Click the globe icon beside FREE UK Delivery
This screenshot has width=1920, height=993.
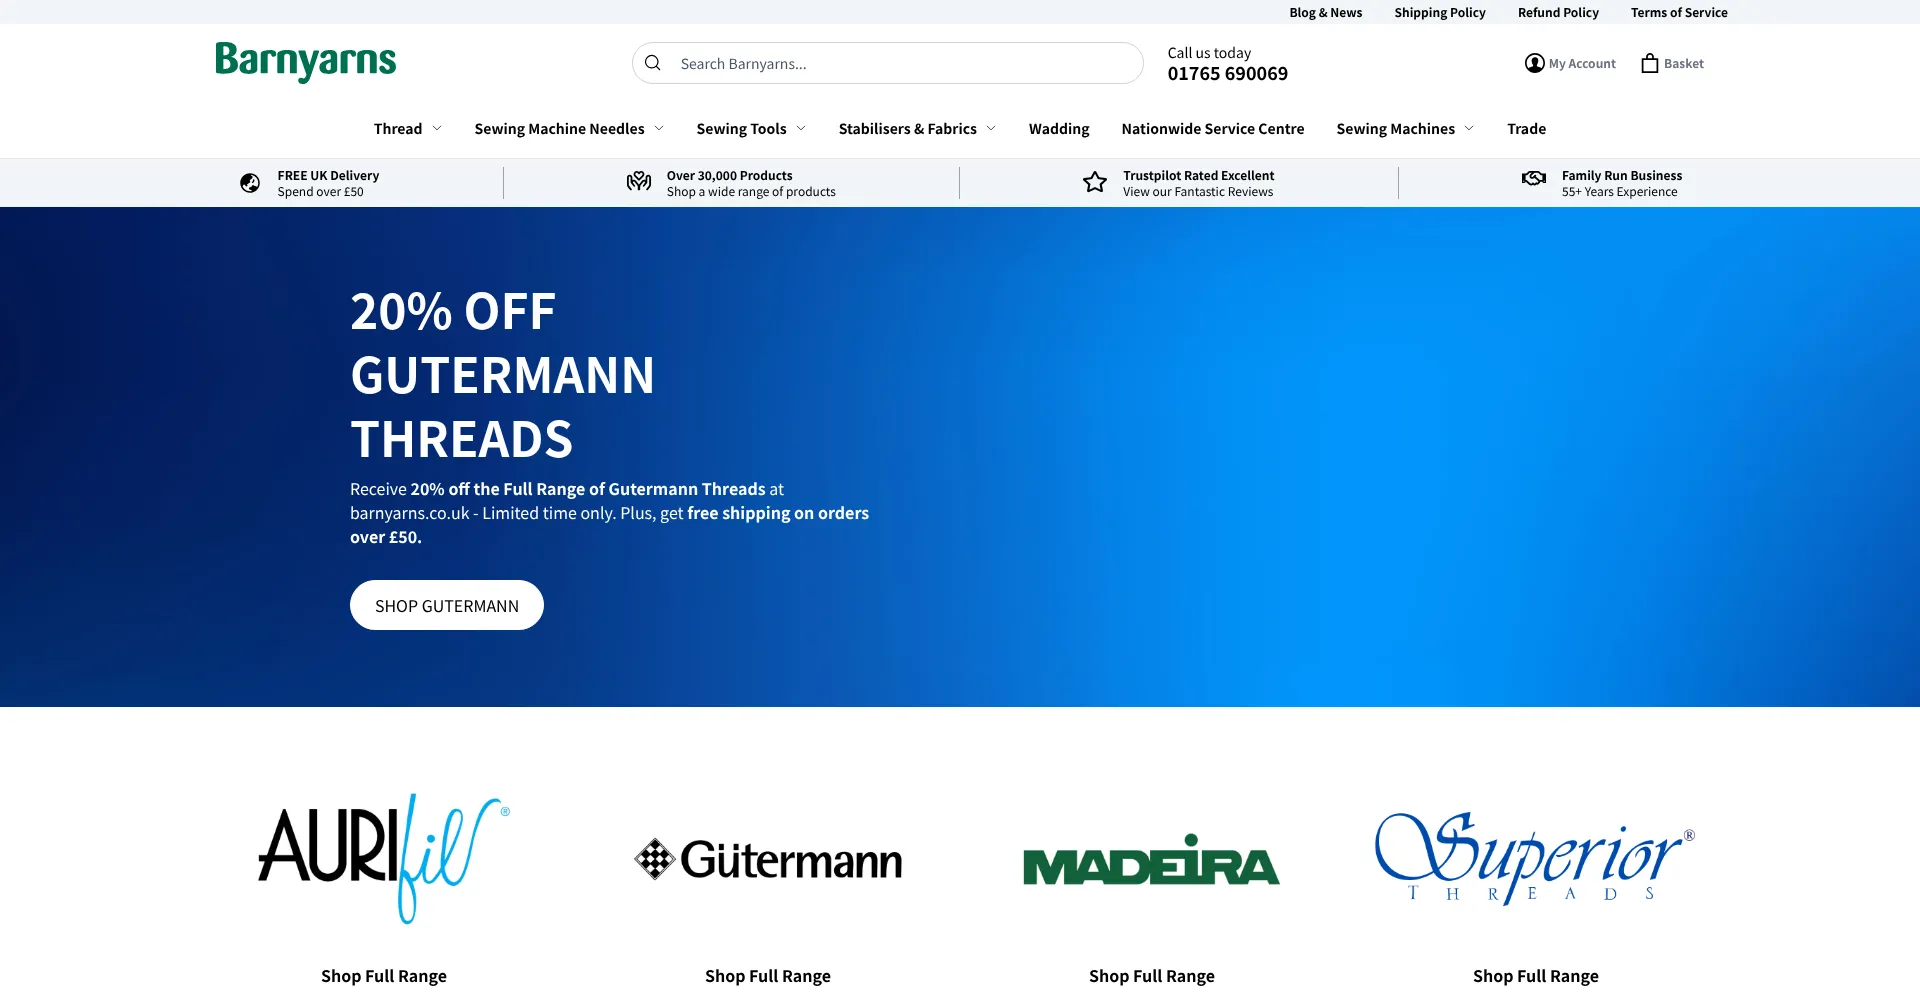coord(250,183)
